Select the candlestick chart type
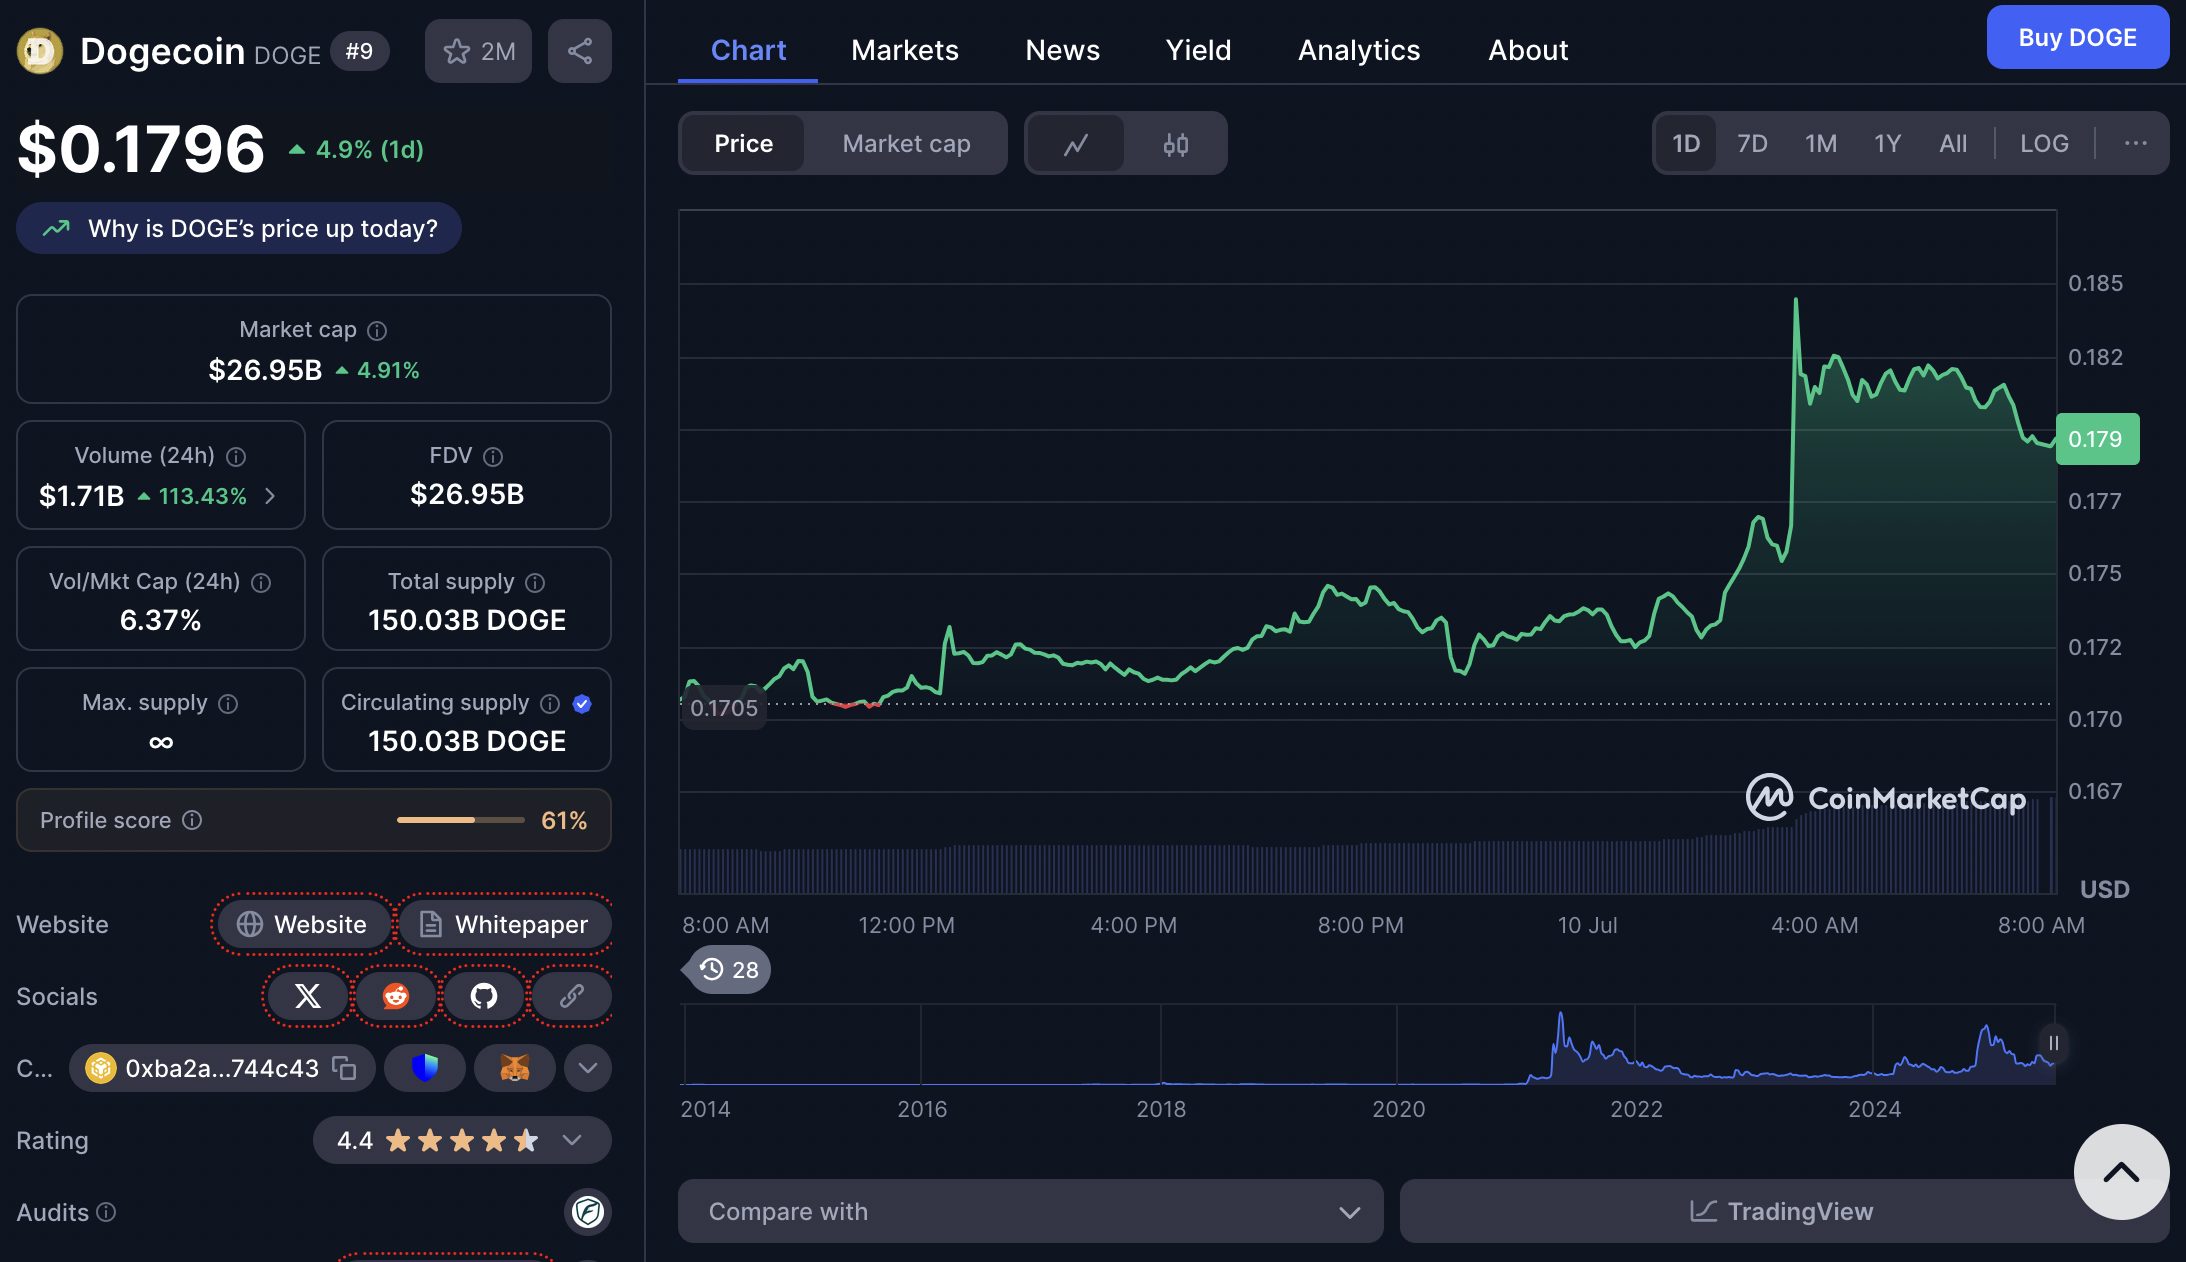 [1176, 144]
